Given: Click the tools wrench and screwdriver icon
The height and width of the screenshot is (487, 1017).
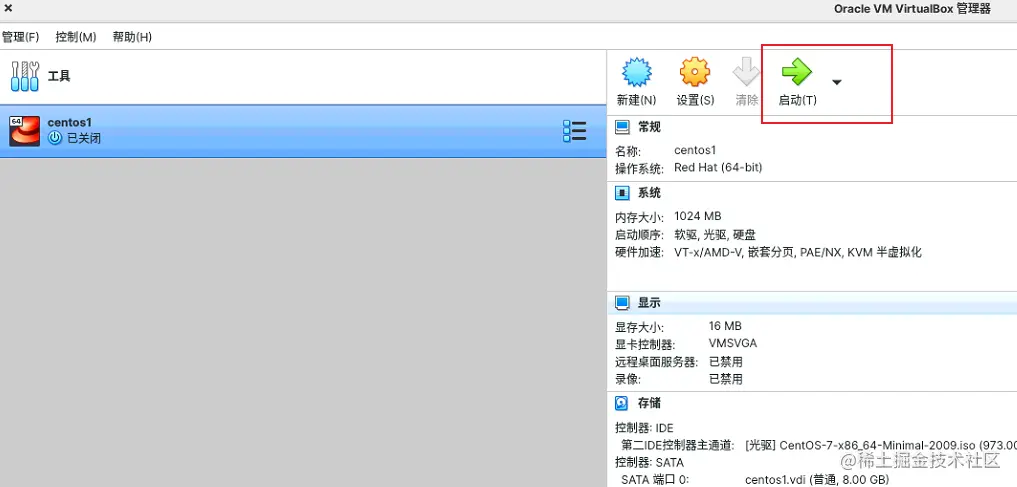Looking at the screenshot, I should coord(25,77).
